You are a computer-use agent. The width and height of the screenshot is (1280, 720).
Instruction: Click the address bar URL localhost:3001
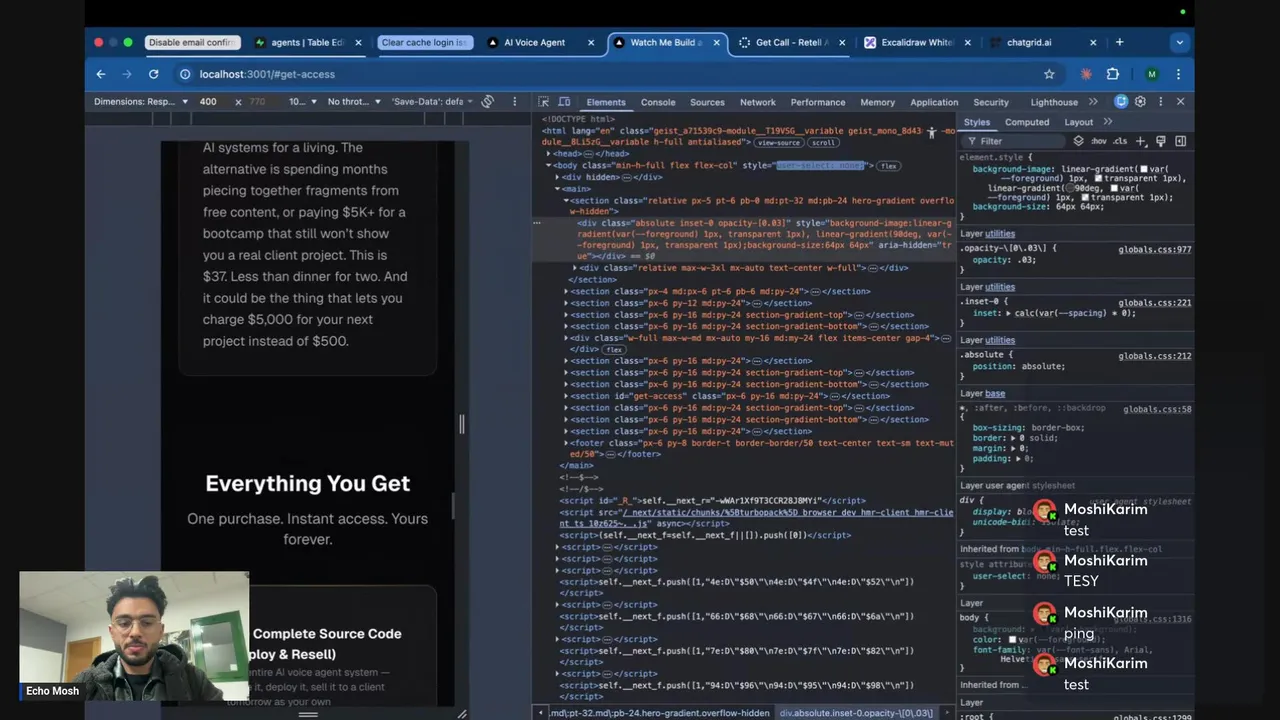[x=267, y=74]
